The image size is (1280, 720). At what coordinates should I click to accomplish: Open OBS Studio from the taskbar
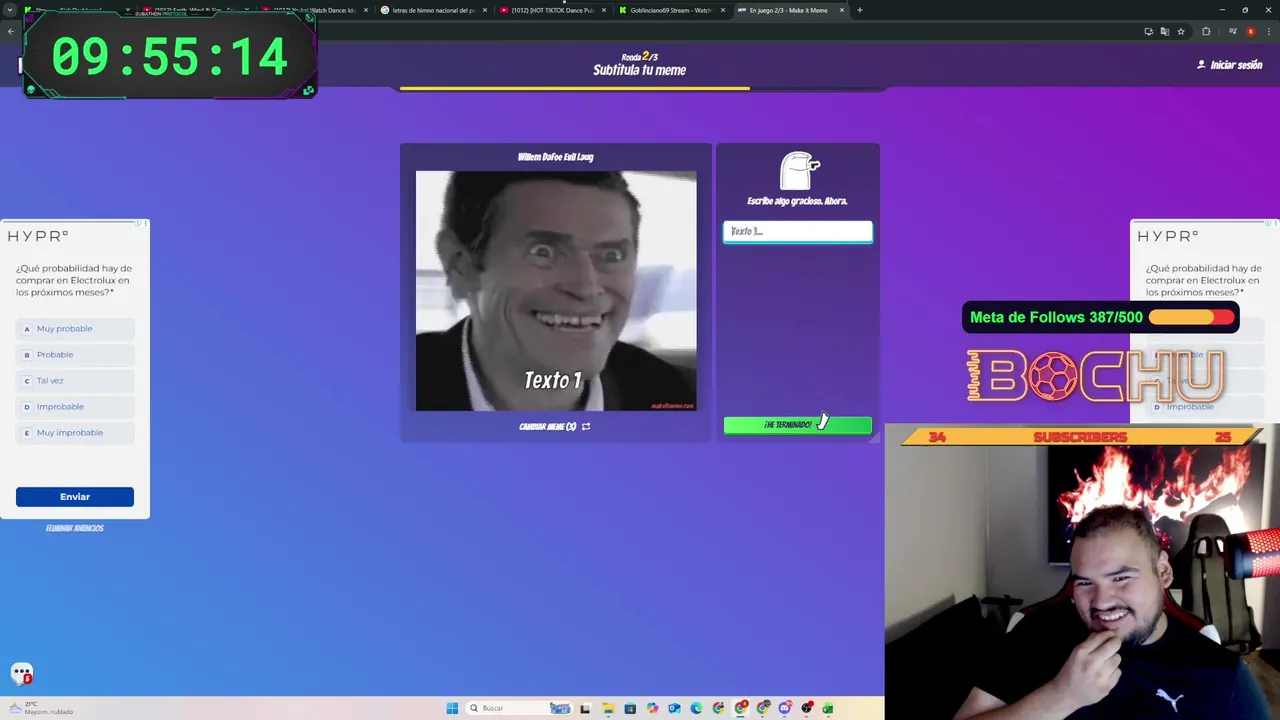807,708
